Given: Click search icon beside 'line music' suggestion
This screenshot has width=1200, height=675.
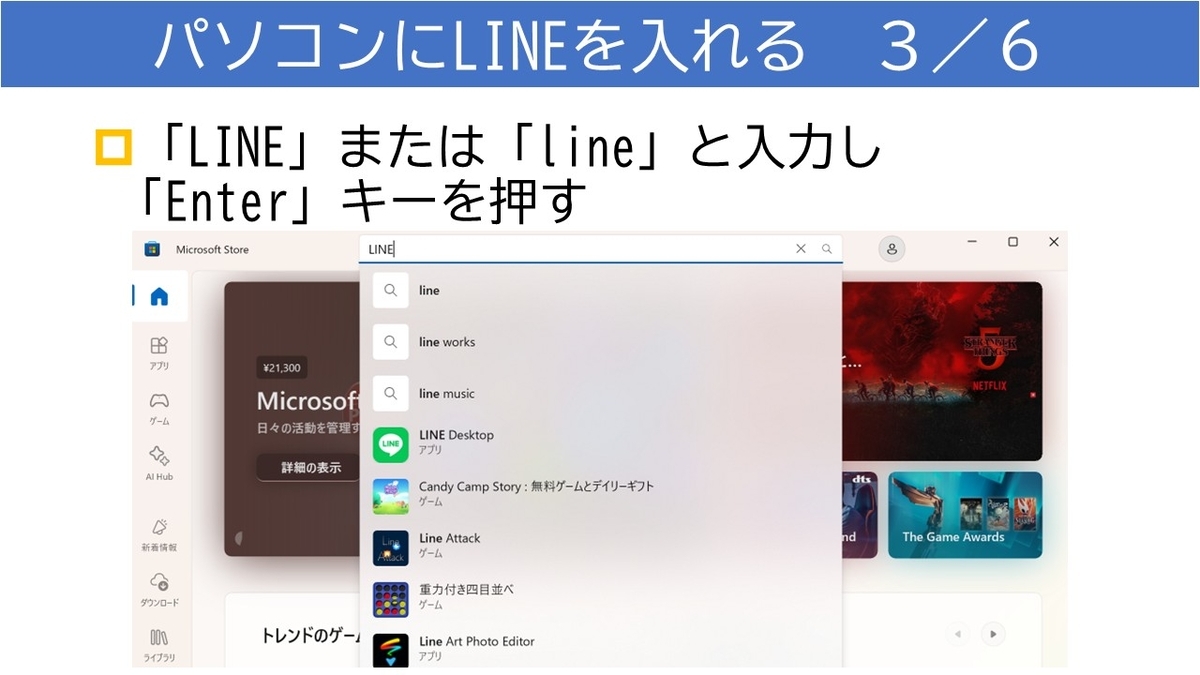Looking at the screenshot, I should click(x=391, y=393).
